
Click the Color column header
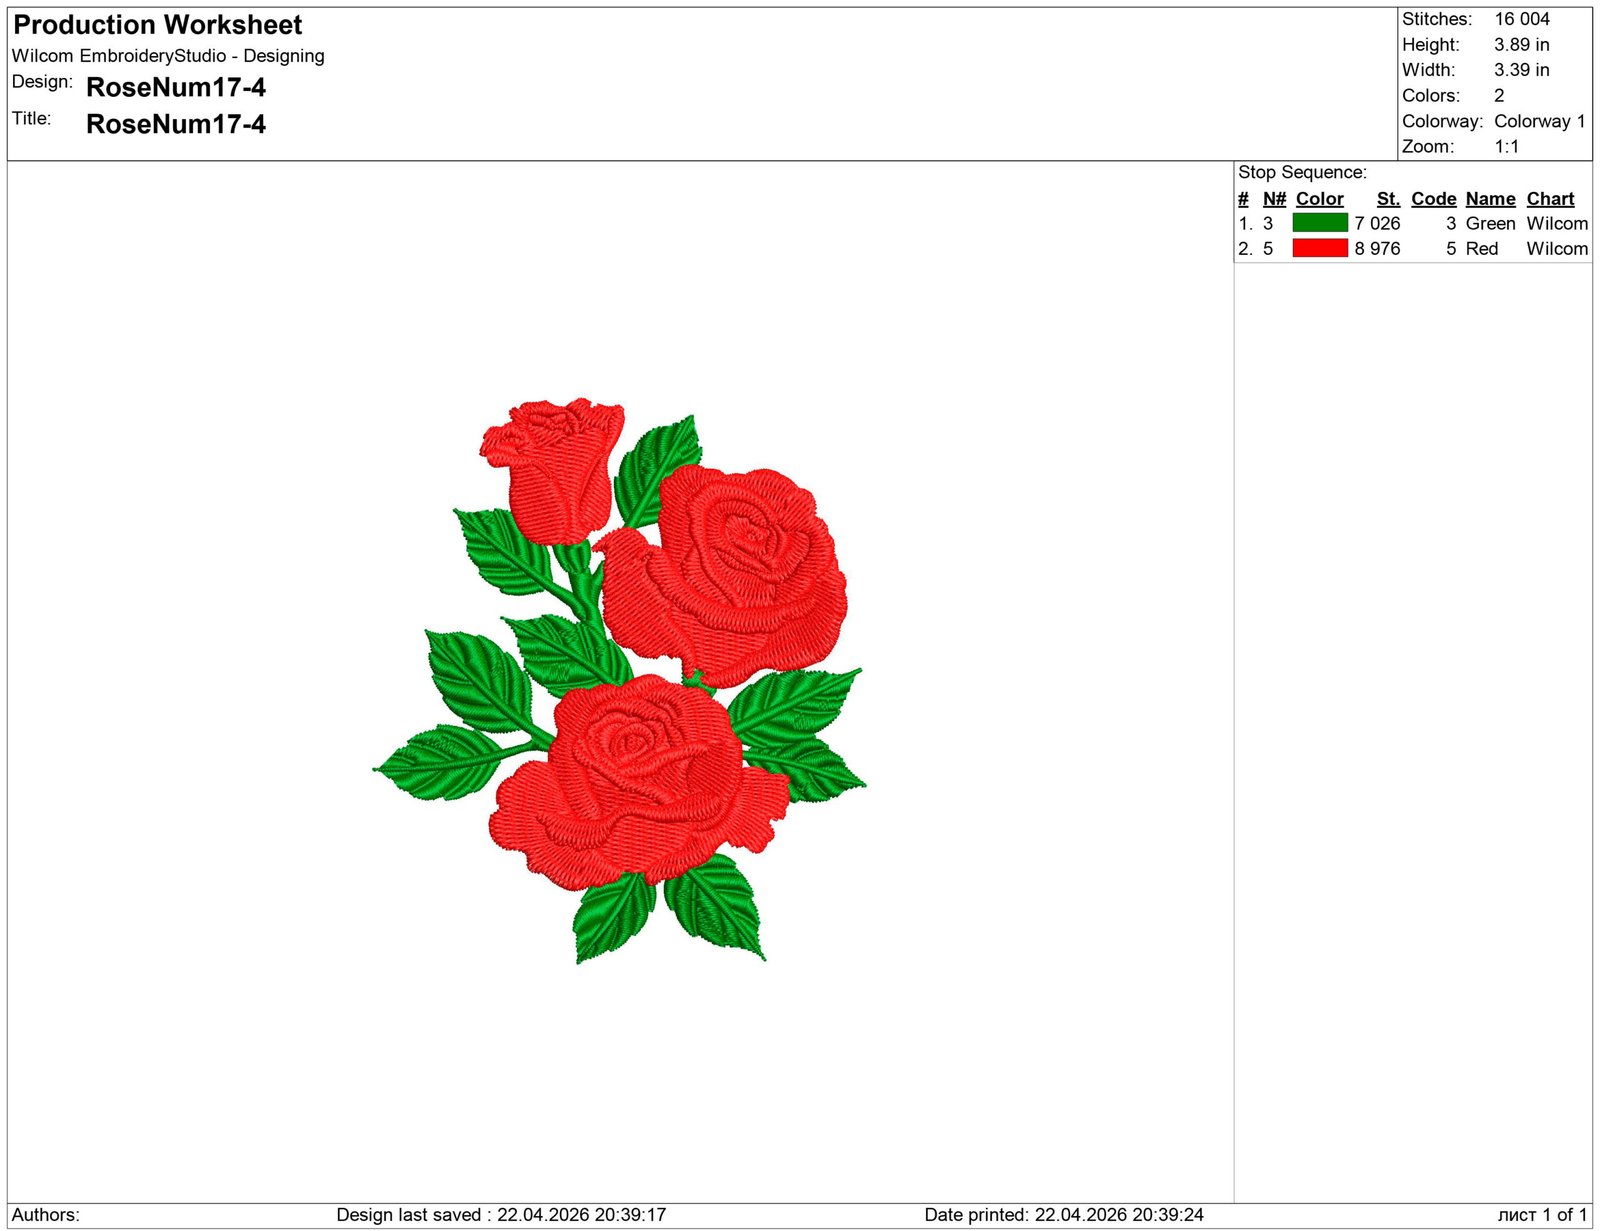(x=1319, y=199)
